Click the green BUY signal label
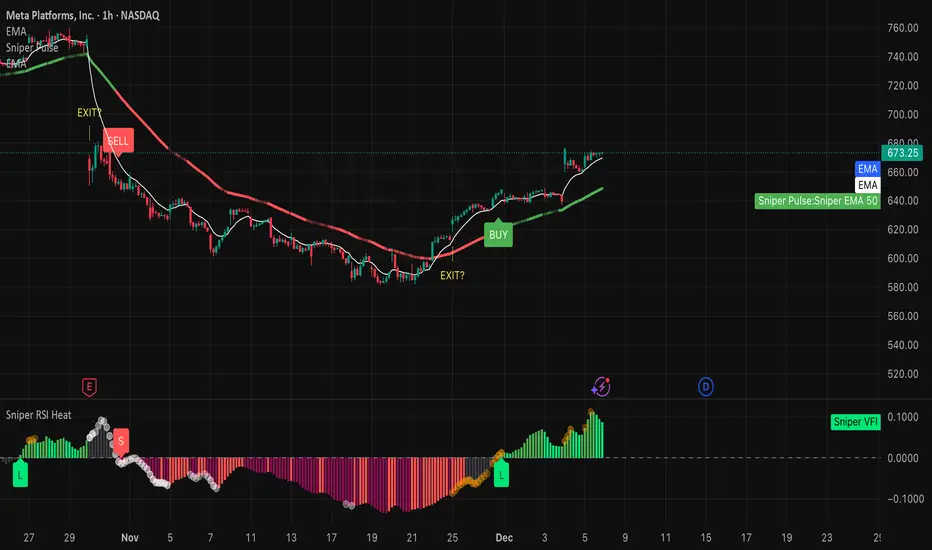Image resolution: width=932 pixels, height=550 pixels. point(498,234)
